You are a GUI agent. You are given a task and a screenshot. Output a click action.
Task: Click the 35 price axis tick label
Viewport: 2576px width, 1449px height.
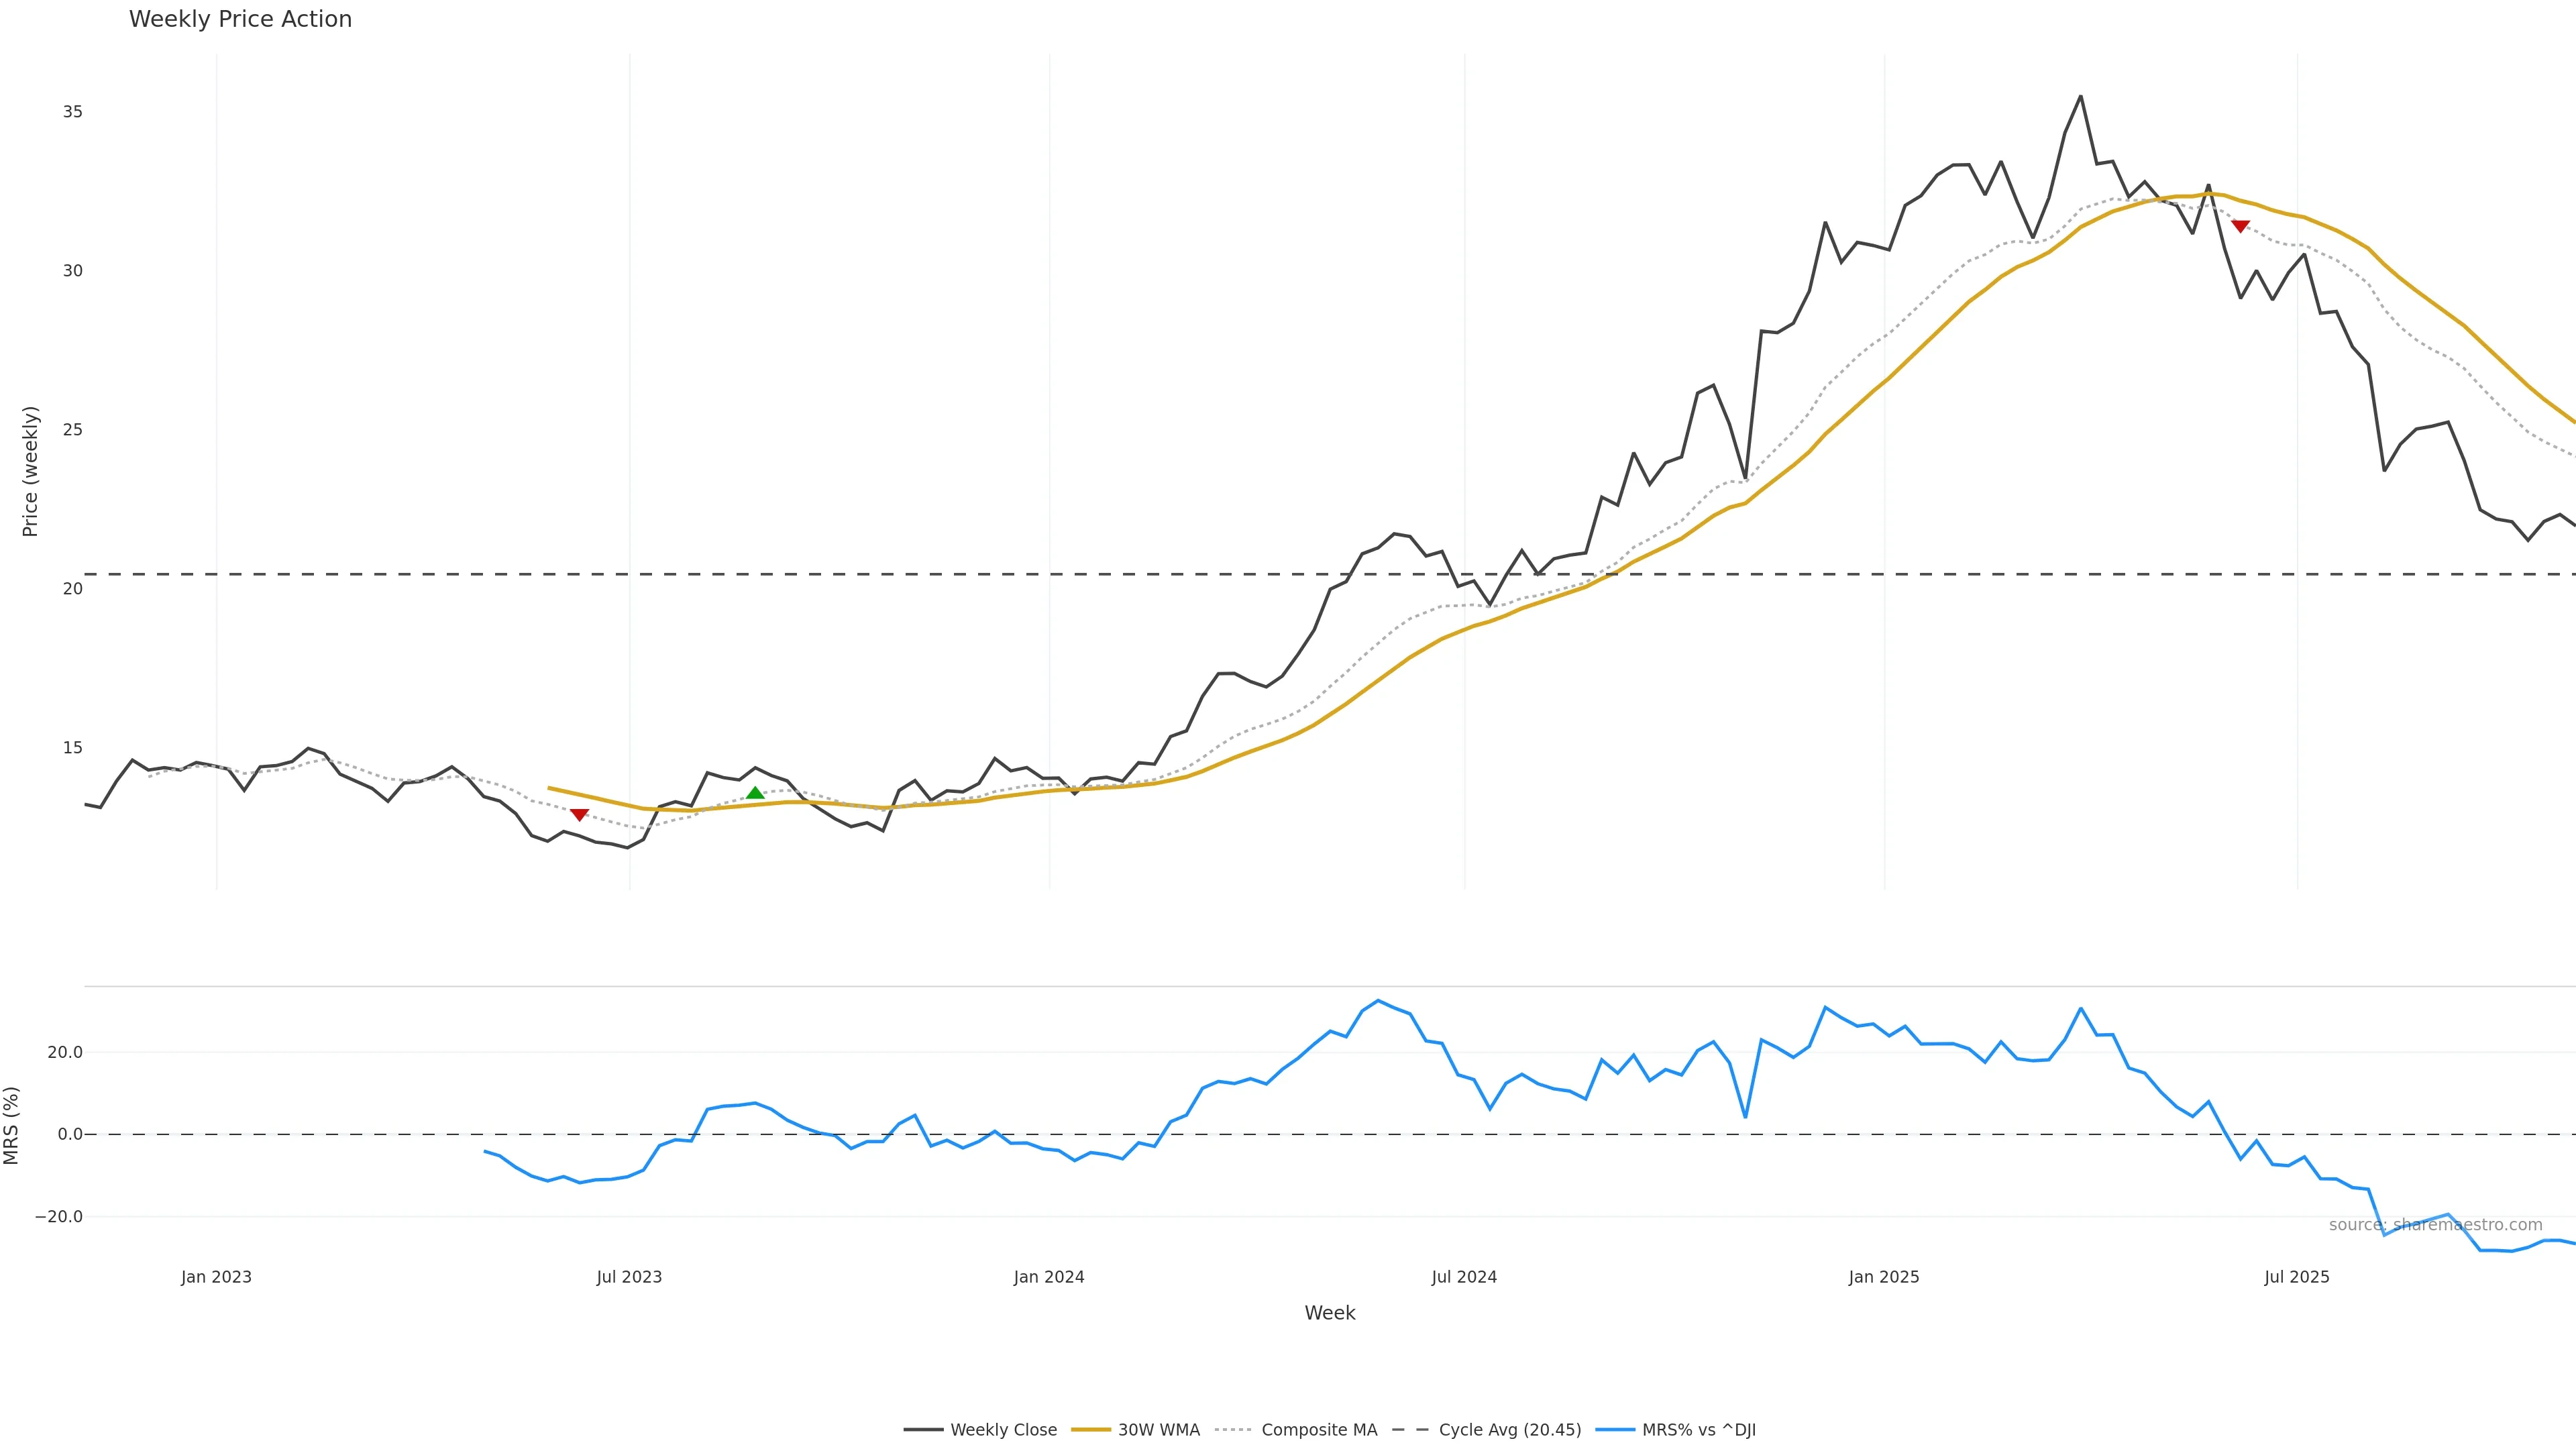coord(72,112)
